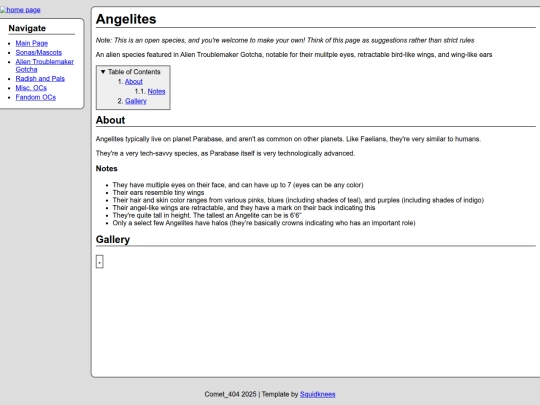Jump to About via contents list
The width and height of the screenshot is (540, 405).
coord(134,82)
